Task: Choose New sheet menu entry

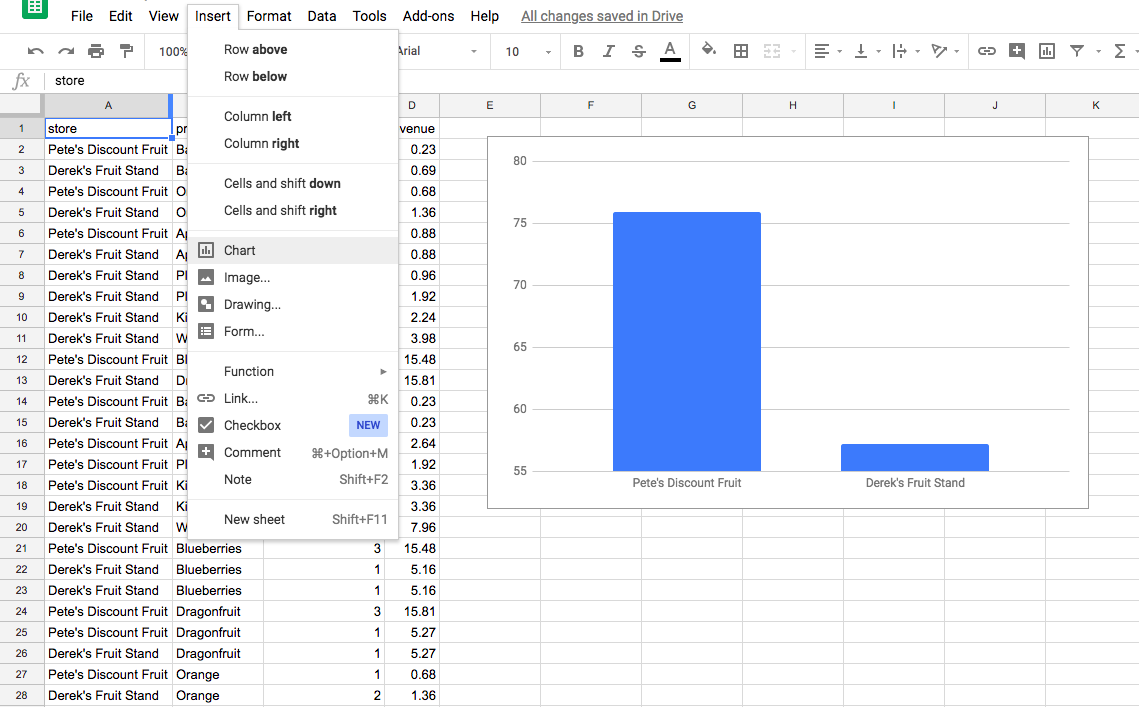Action: [x=293, y=519]
